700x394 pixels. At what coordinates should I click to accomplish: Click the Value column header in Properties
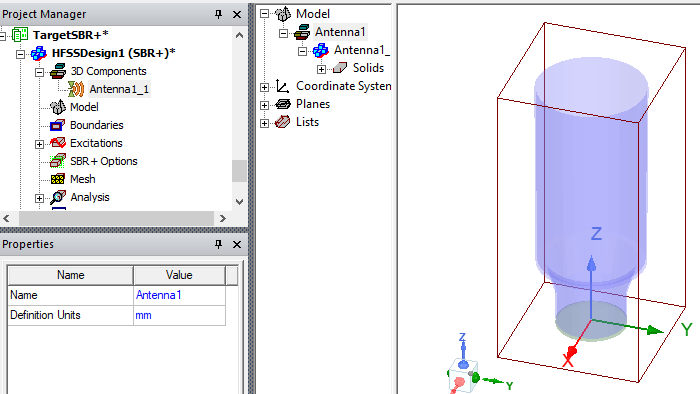point(179,275)
